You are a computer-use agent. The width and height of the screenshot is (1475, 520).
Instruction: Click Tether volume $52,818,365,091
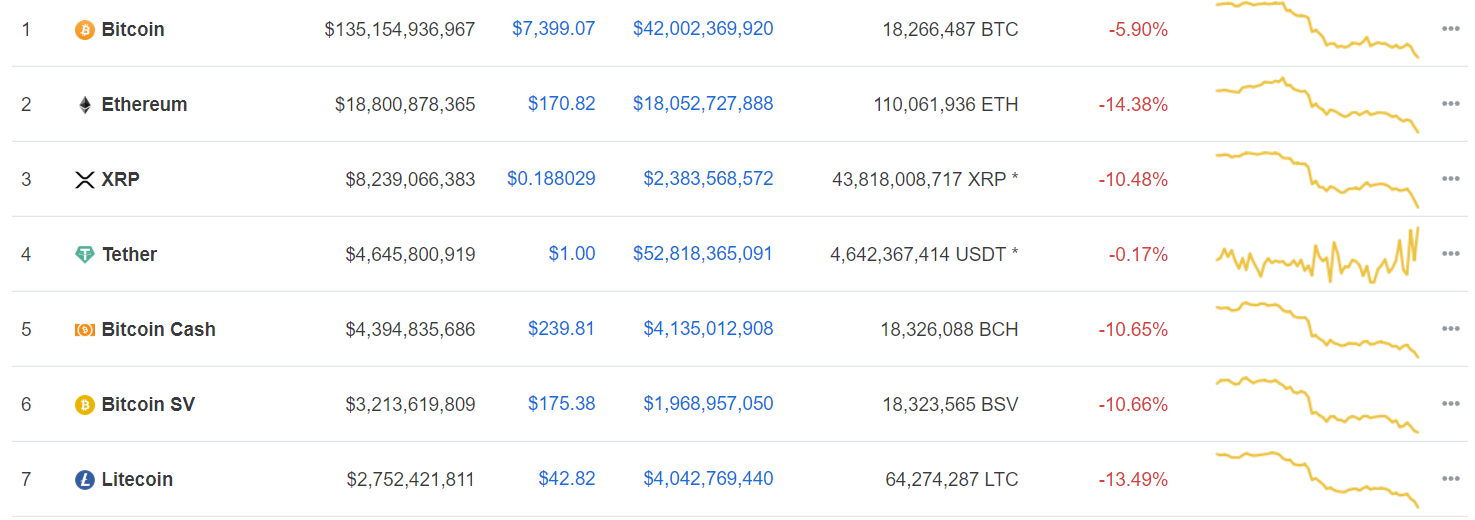click(703, 254)
